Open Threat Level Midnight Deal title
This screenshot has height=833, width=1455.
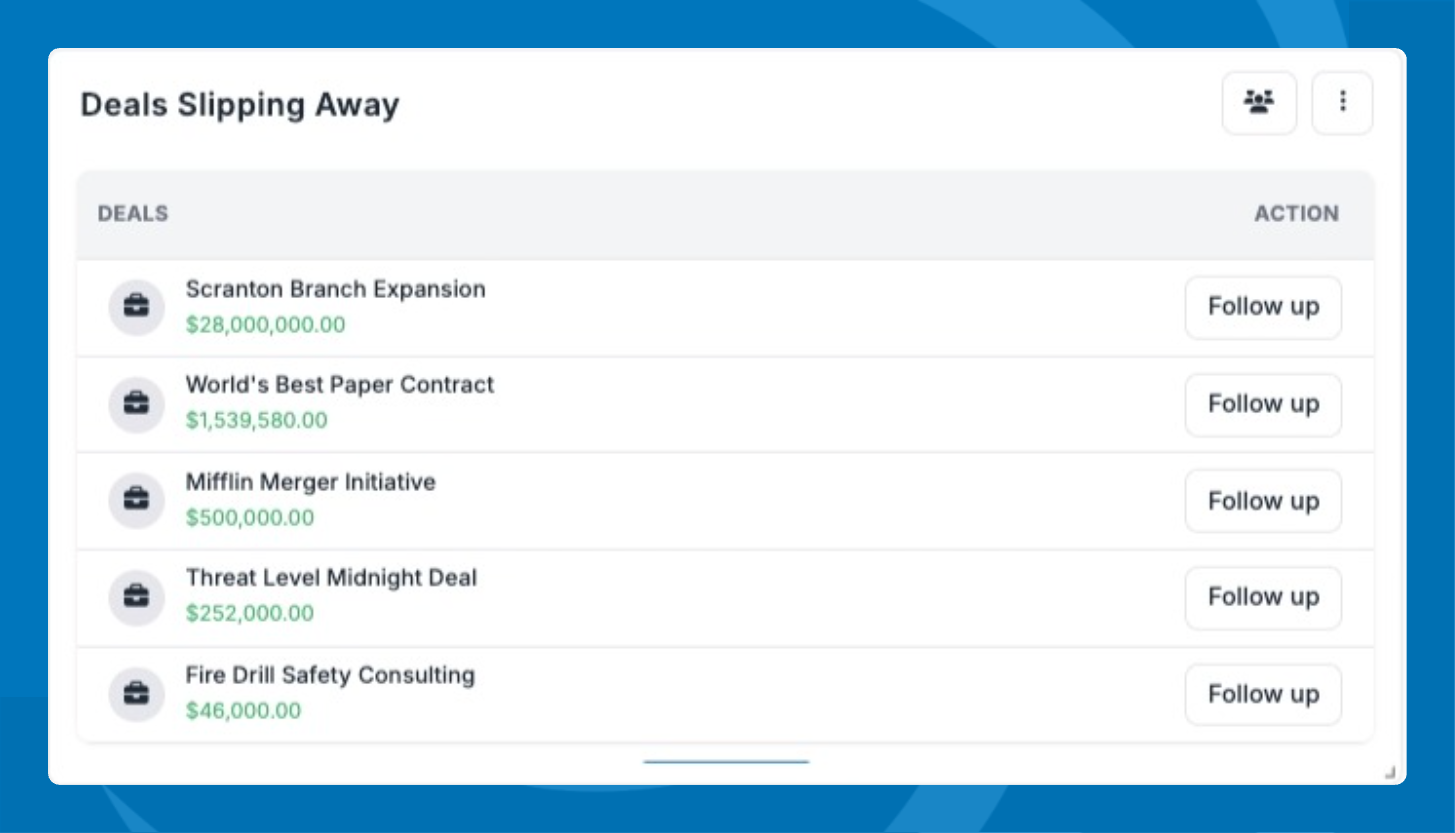tap(331, 578)
